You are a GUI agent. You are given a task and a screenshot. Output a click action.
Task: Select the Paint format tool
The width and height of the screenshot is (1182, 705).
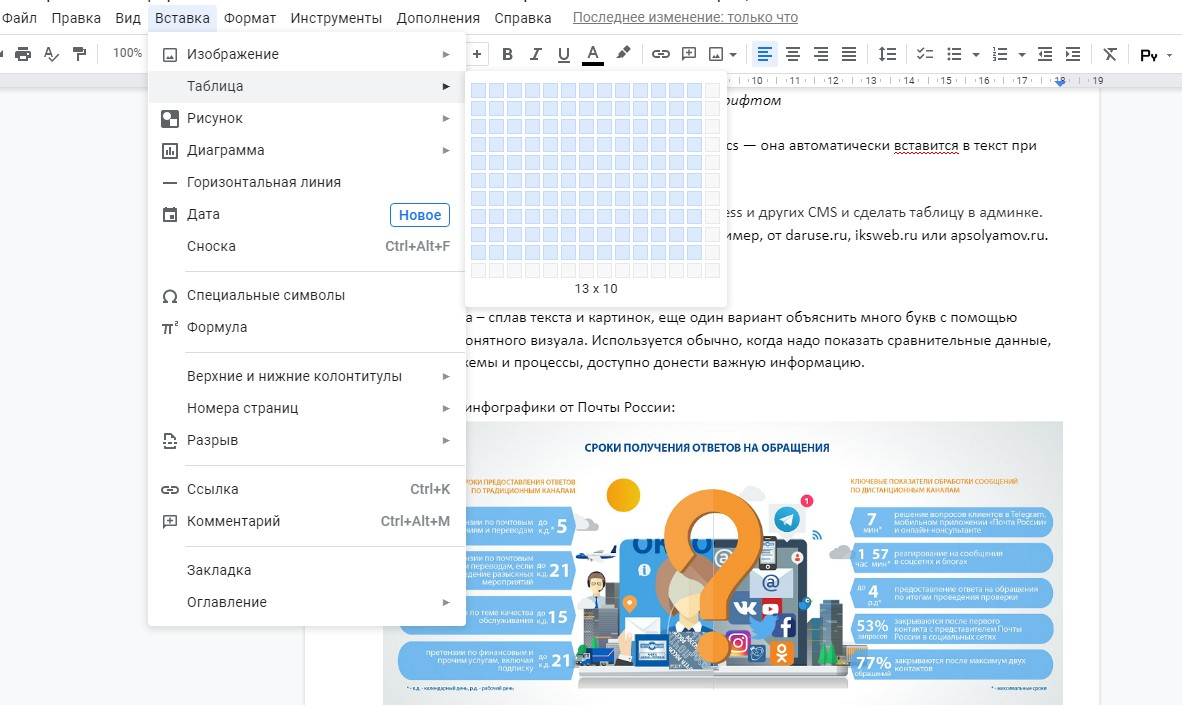(80, 54)
